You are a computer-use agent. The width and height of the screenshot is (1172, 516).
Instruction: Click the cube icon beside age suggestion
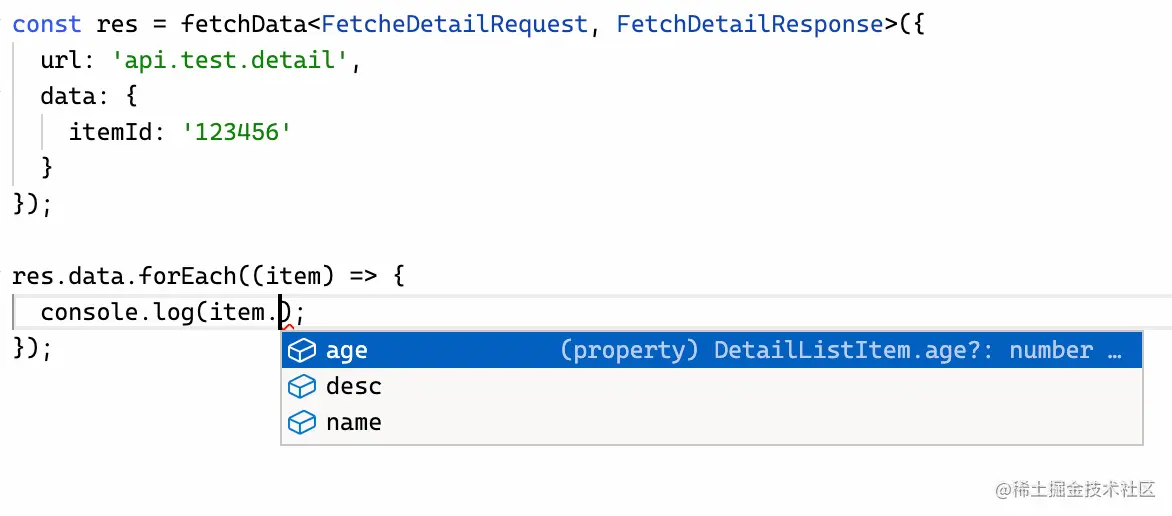pyautogui.click(x=301, y=350)
